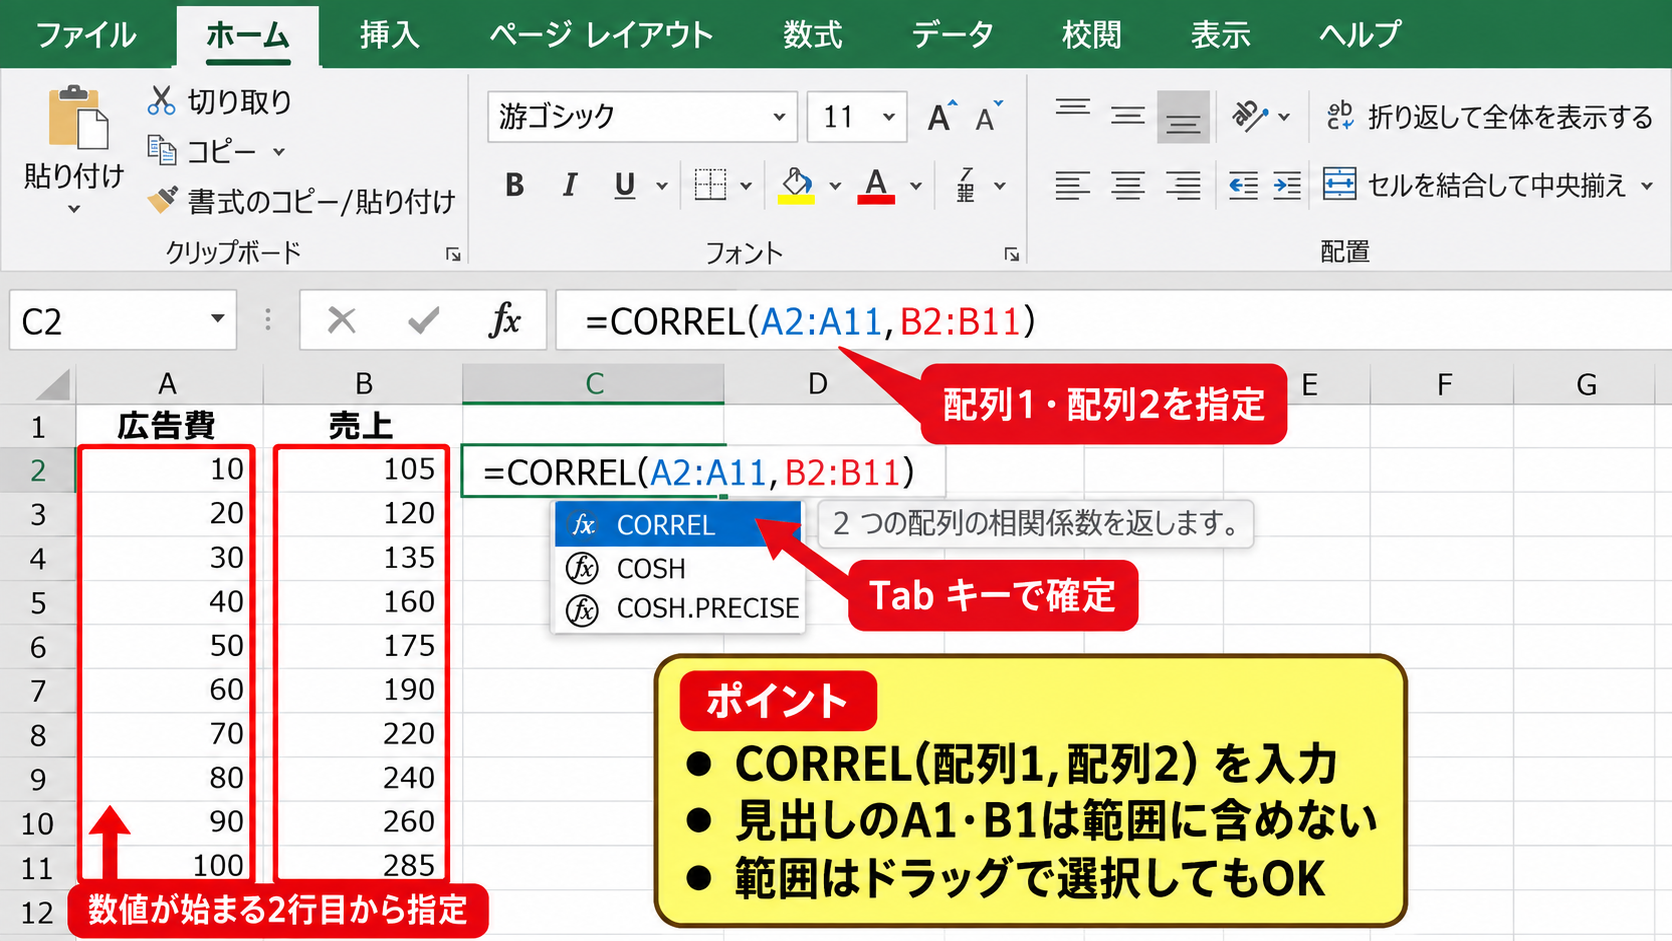
Task: Select the Format Painter brush icon
Action: coord(162,200)
